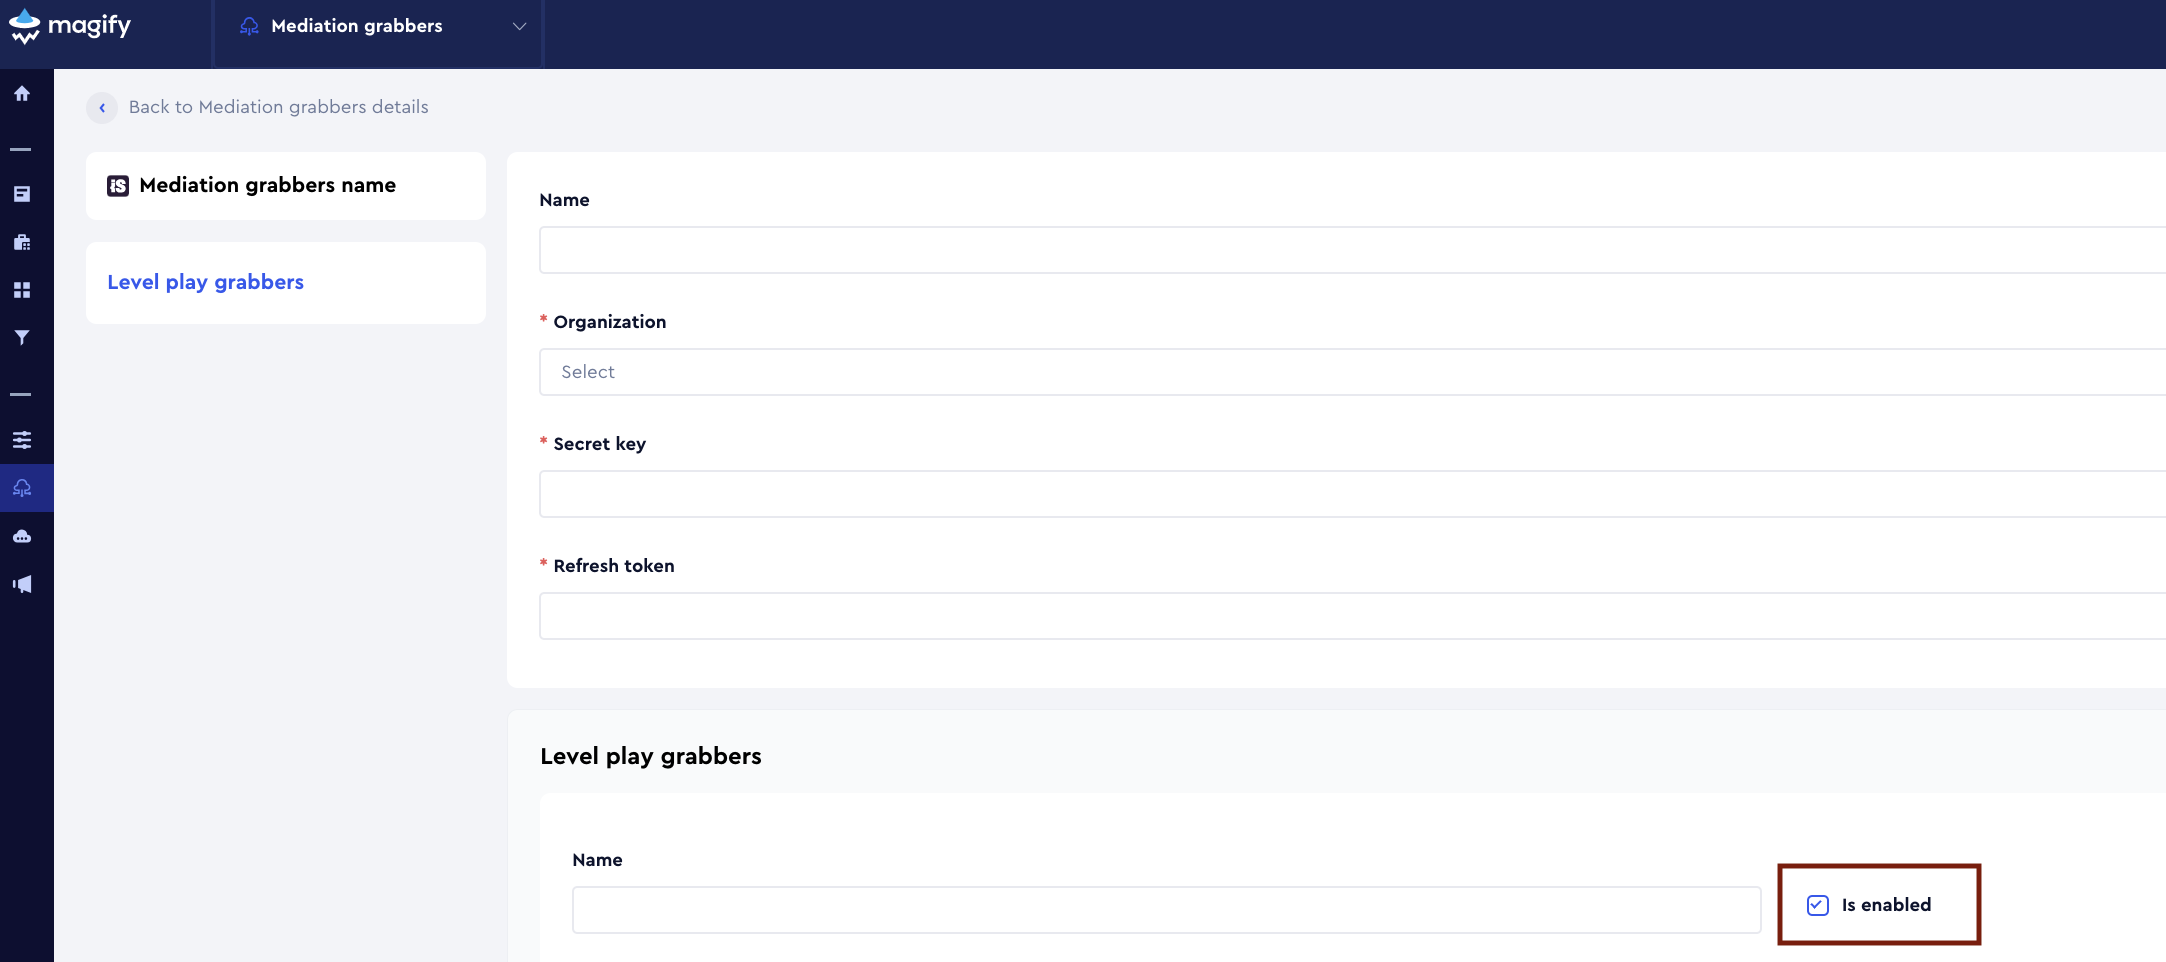Viewport: 2166px width, 962px height.
Task: Open the megaphone sidebar icon
Action: click(x=22, y=584)
